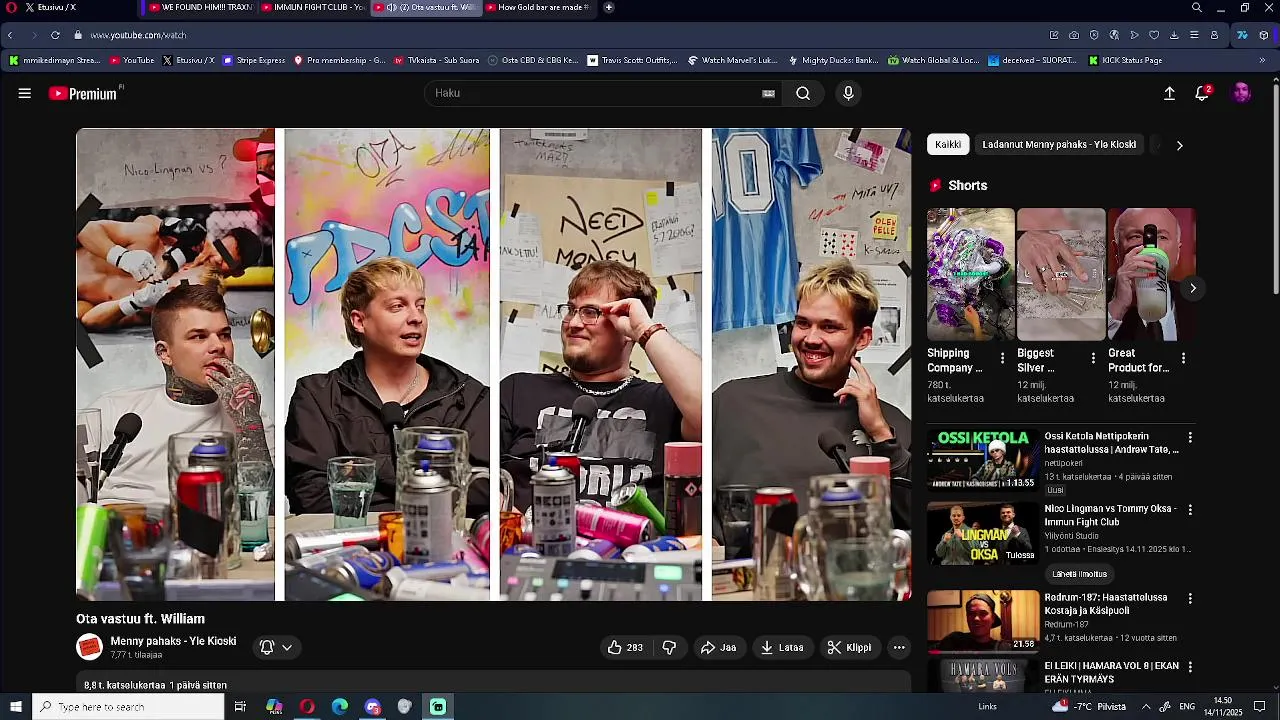Open KICK Status Page bookmark
The width and height of the screenshot is (1280, 720).
click(1125, 60)
